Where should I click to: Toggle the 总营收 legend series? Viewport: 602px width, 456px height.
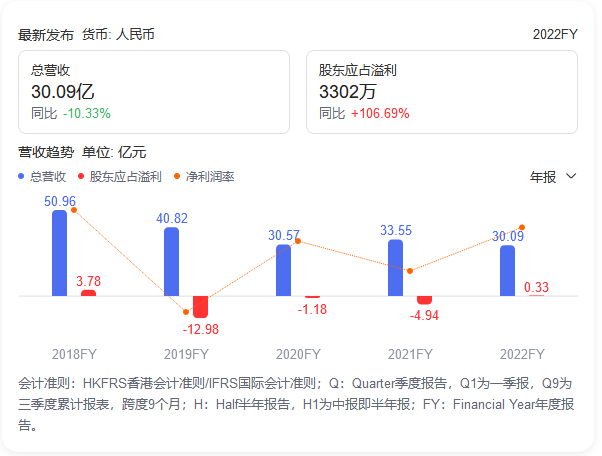click(x=47, y=177)
